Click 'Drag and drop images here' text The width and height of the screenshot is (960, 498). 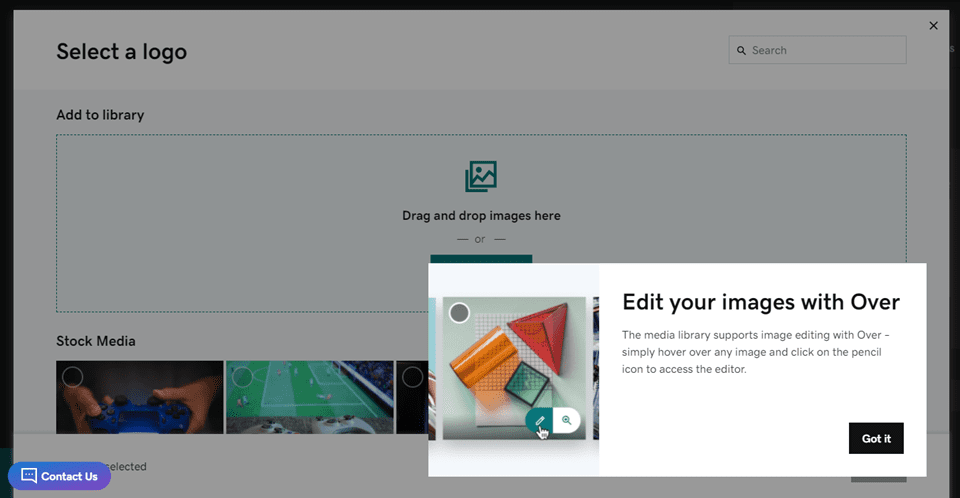point(481,216)
